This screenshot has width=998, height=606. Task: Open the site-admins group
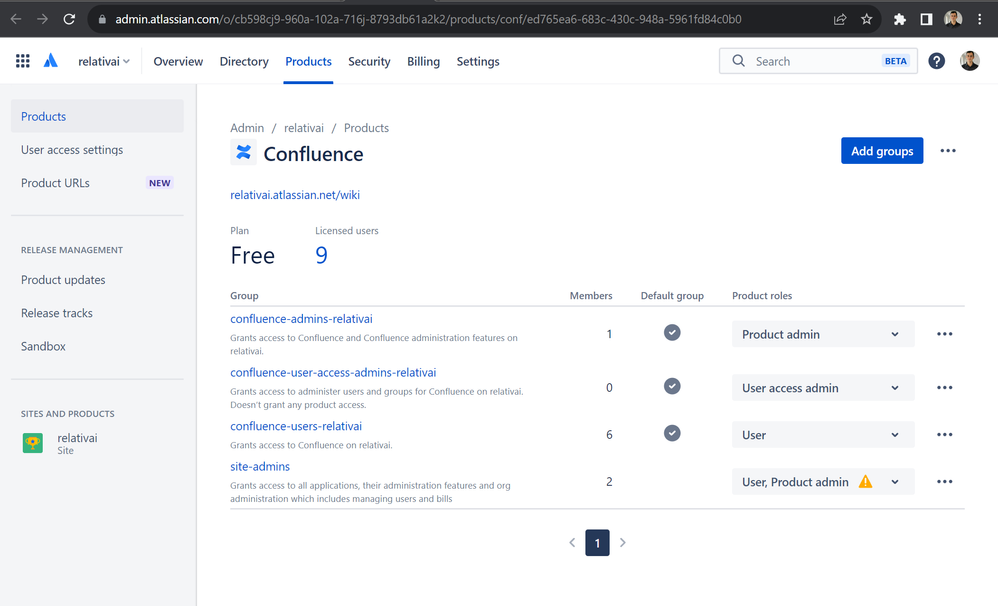(260, 467)
